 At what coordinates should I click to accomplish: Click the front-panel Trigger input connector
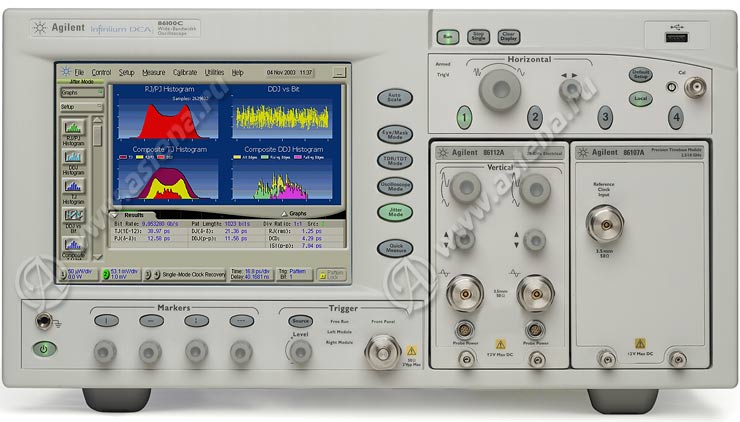[x=383, y=352]
